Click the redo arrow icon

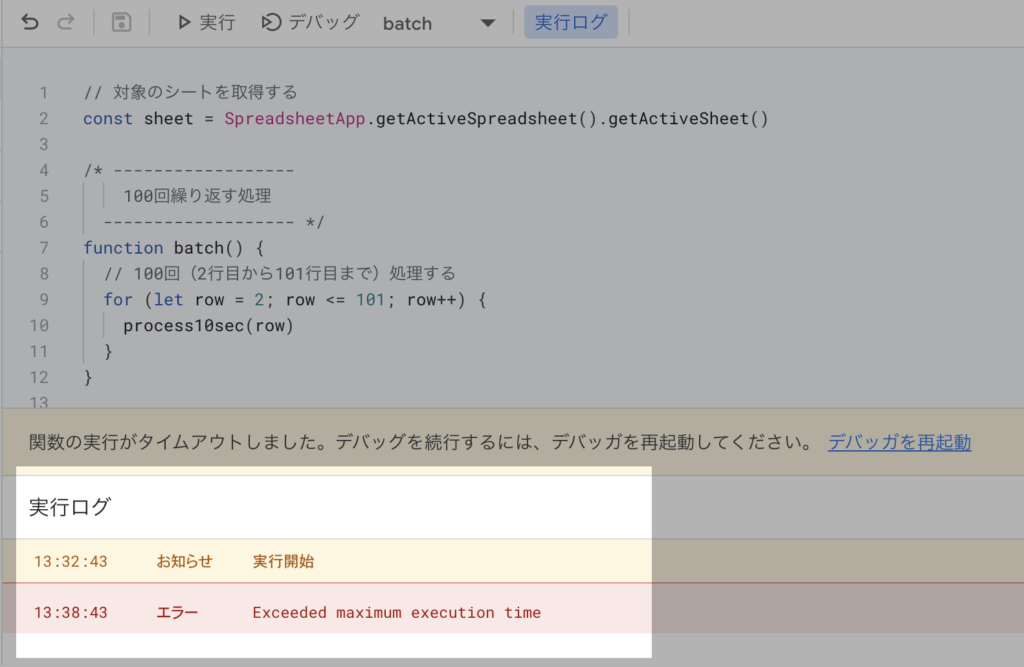(x=66, y=22)
